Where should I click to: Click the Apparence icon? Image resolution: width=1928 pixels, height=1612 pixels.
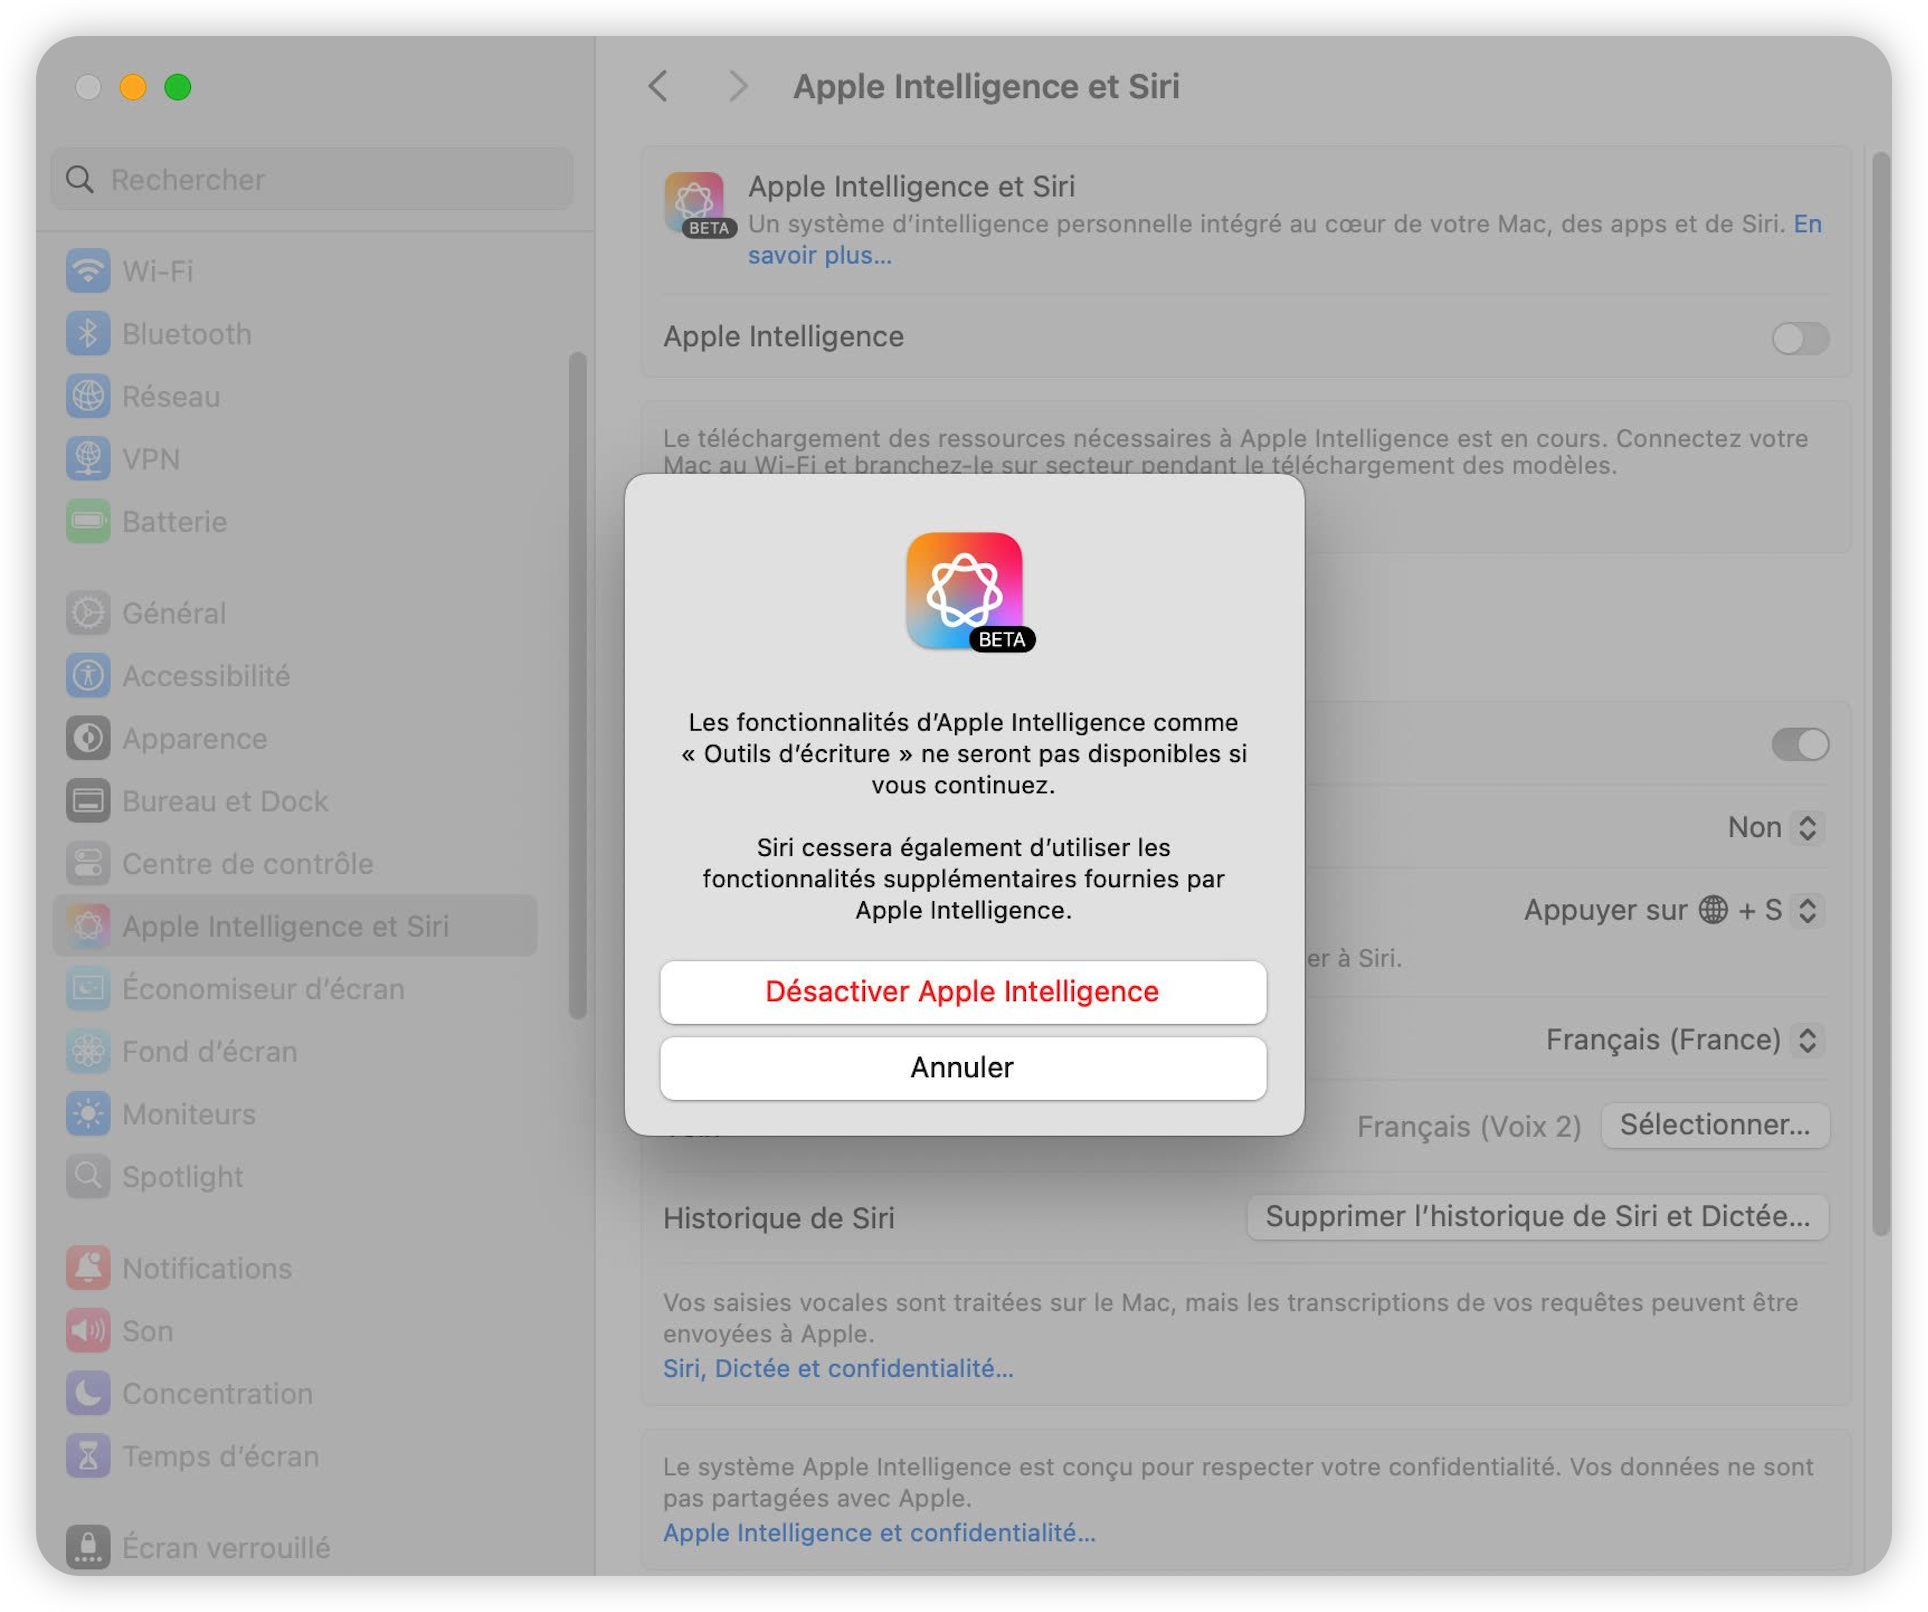(88, 739)
